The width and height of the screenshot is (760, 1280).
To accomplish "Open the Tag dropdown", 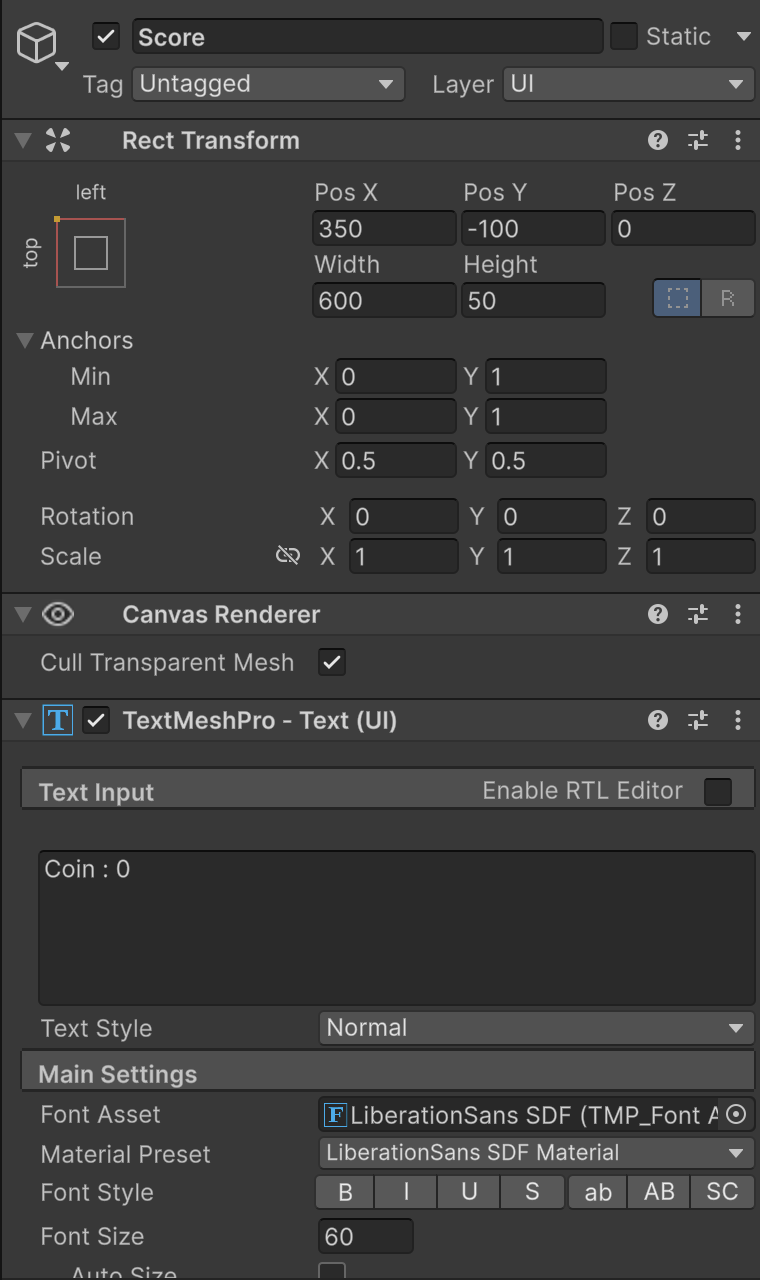I will pyautogui.click(x=268, y=84).
